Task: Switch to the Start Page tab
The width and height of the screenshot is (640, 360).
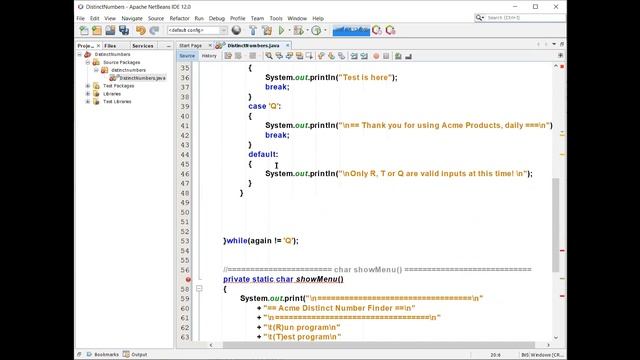Action: tap(191, 46)
